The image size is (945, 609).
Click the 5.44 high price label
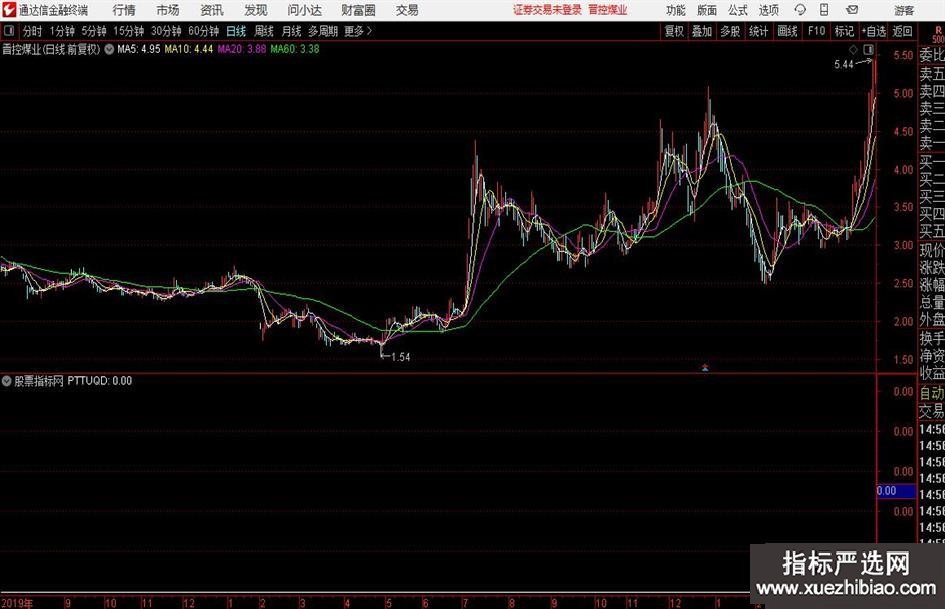pyautogui.click(x=844, y=65)
